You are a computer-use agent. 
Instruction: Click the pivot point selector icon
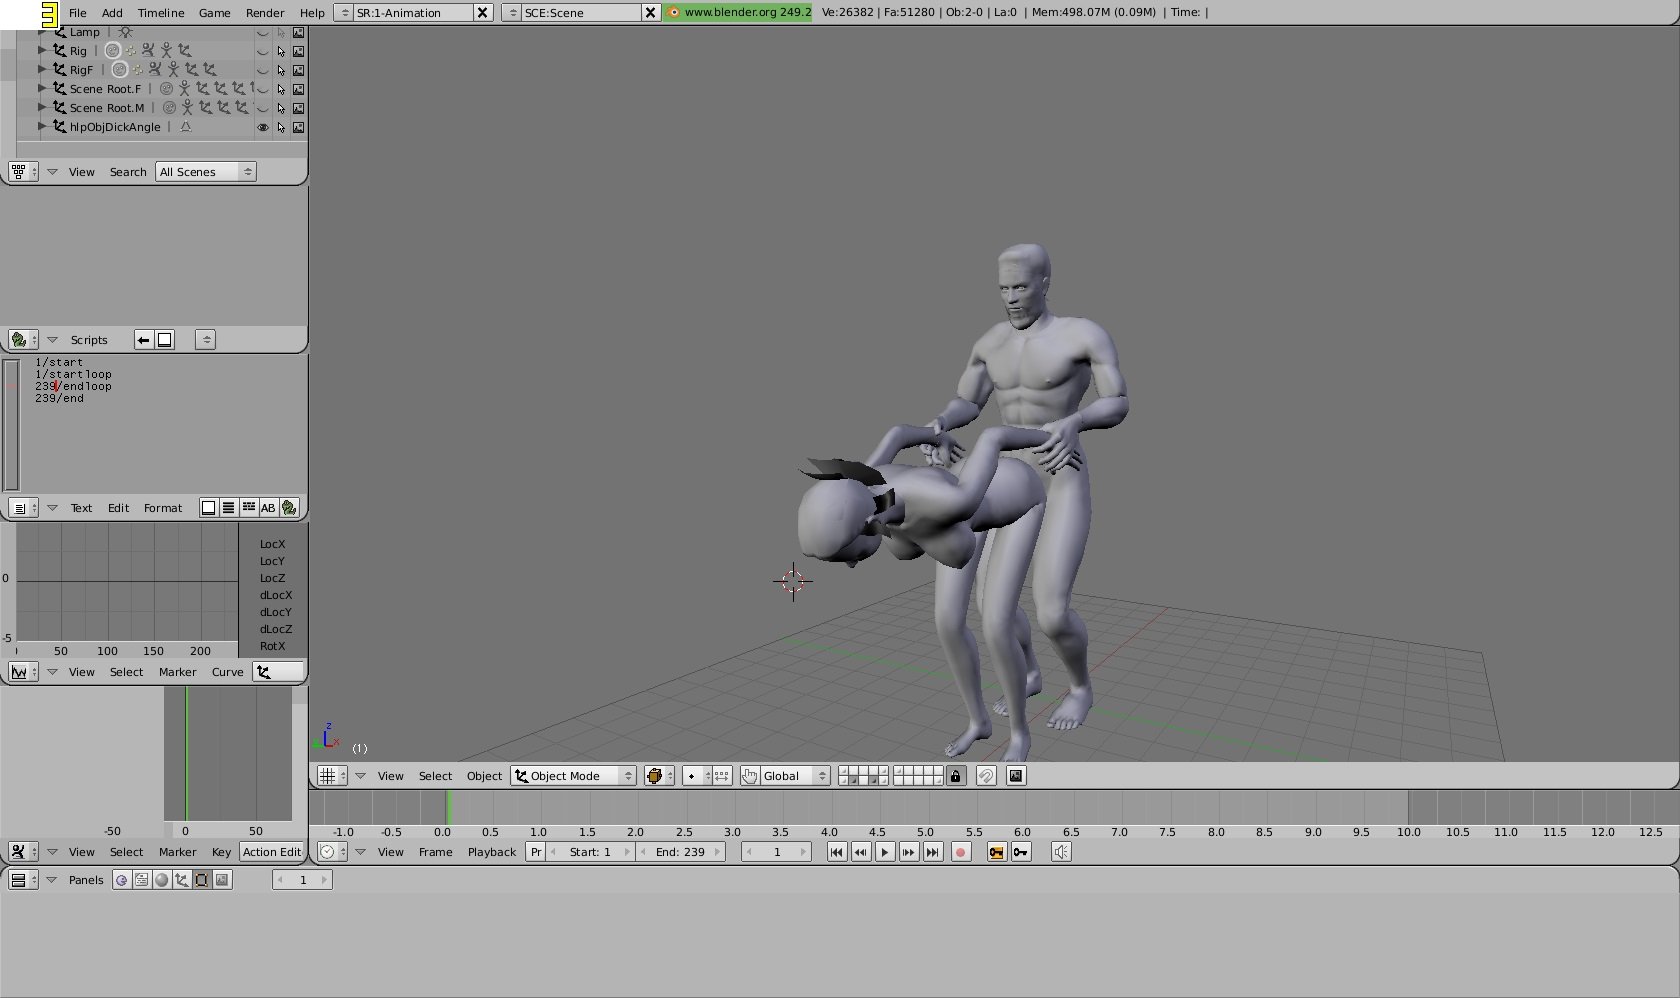coord(696,776)
